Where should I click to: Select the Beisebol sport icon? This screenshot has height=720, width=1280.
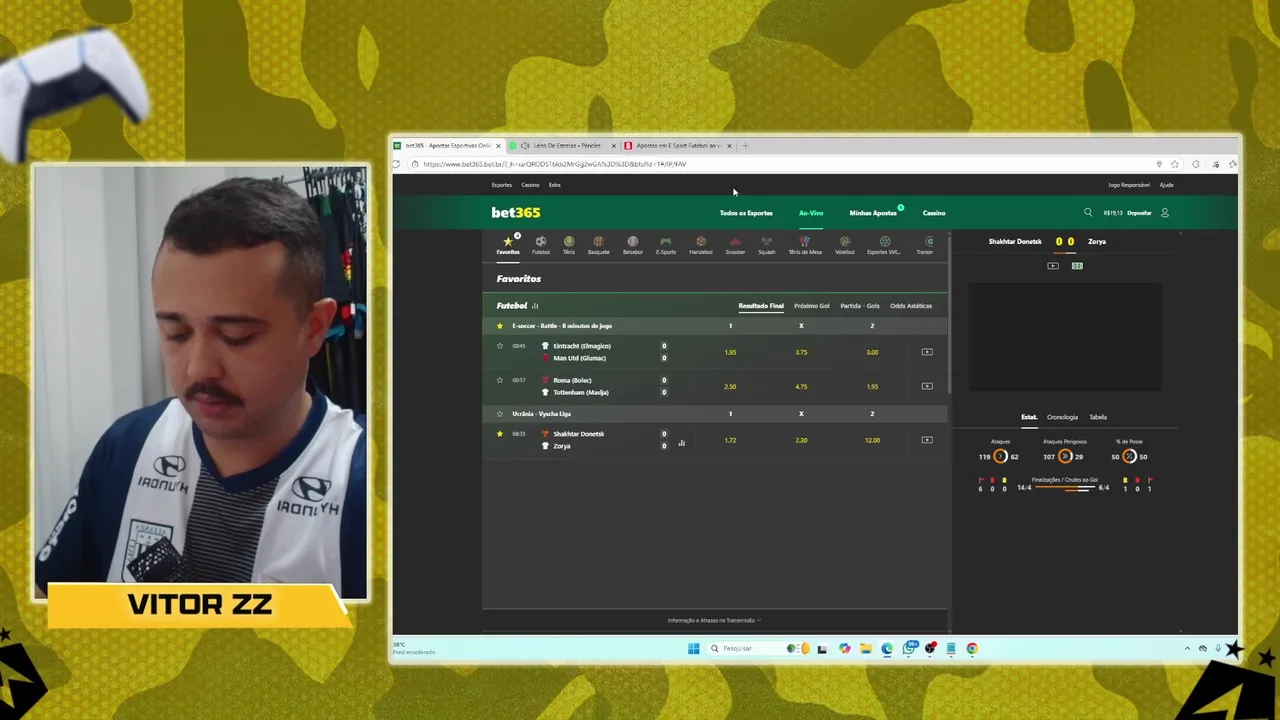632,245
